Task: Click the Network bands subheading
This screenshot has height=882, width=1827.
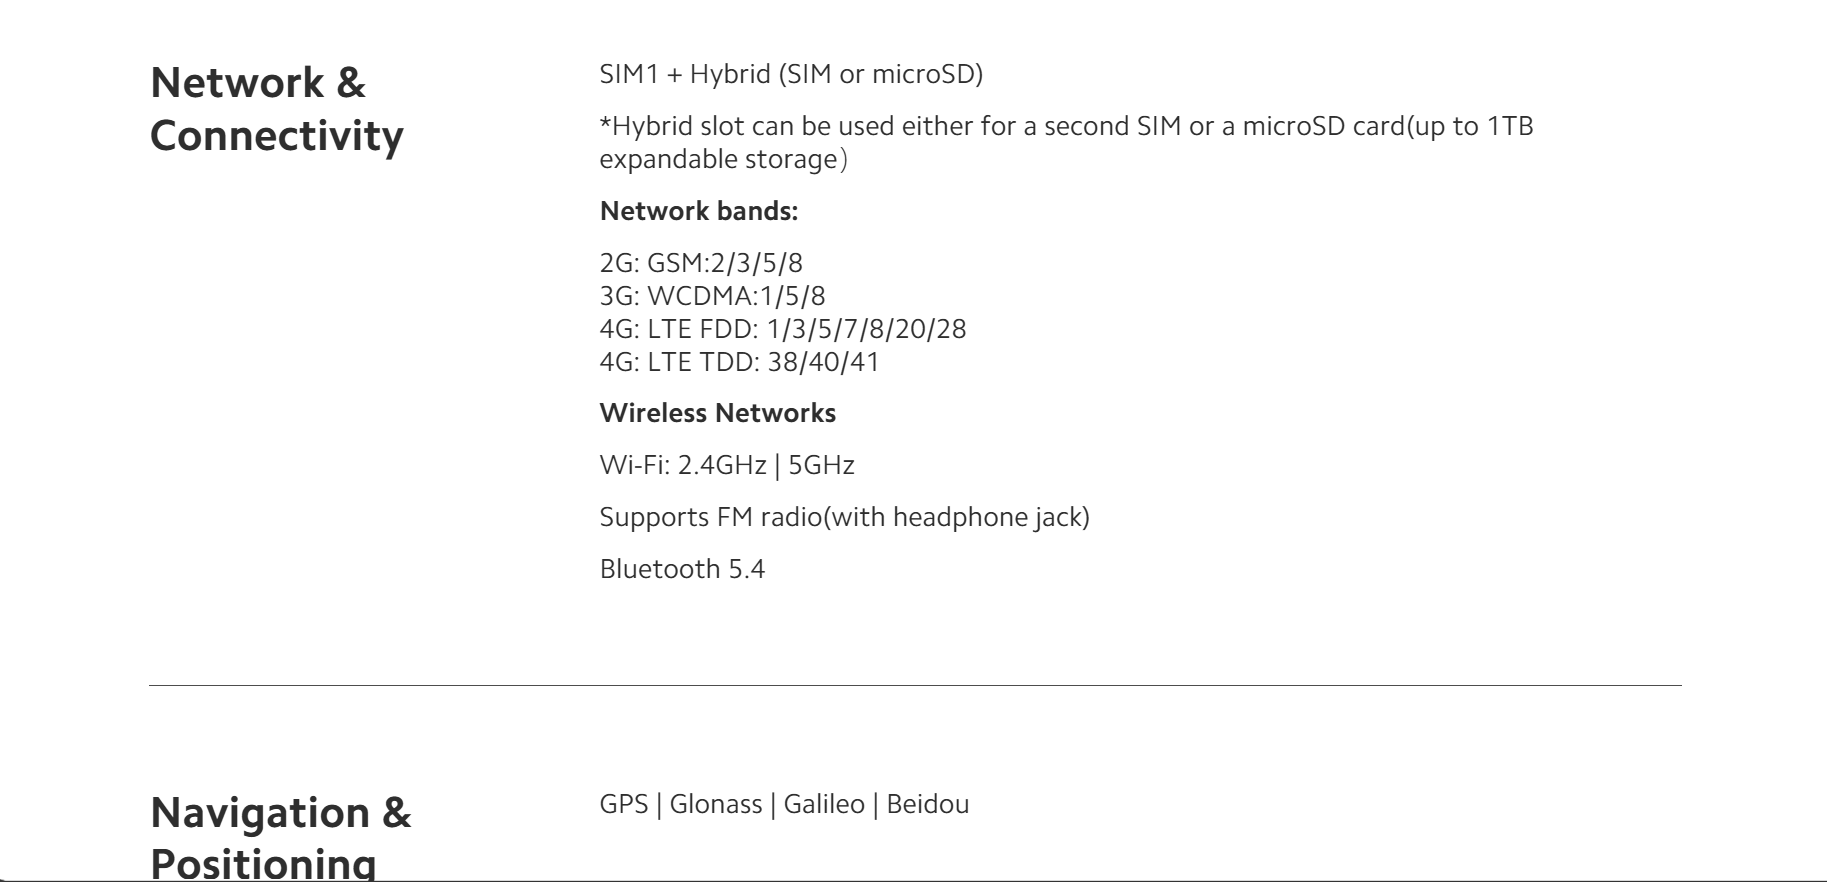Action: point(699,211)
